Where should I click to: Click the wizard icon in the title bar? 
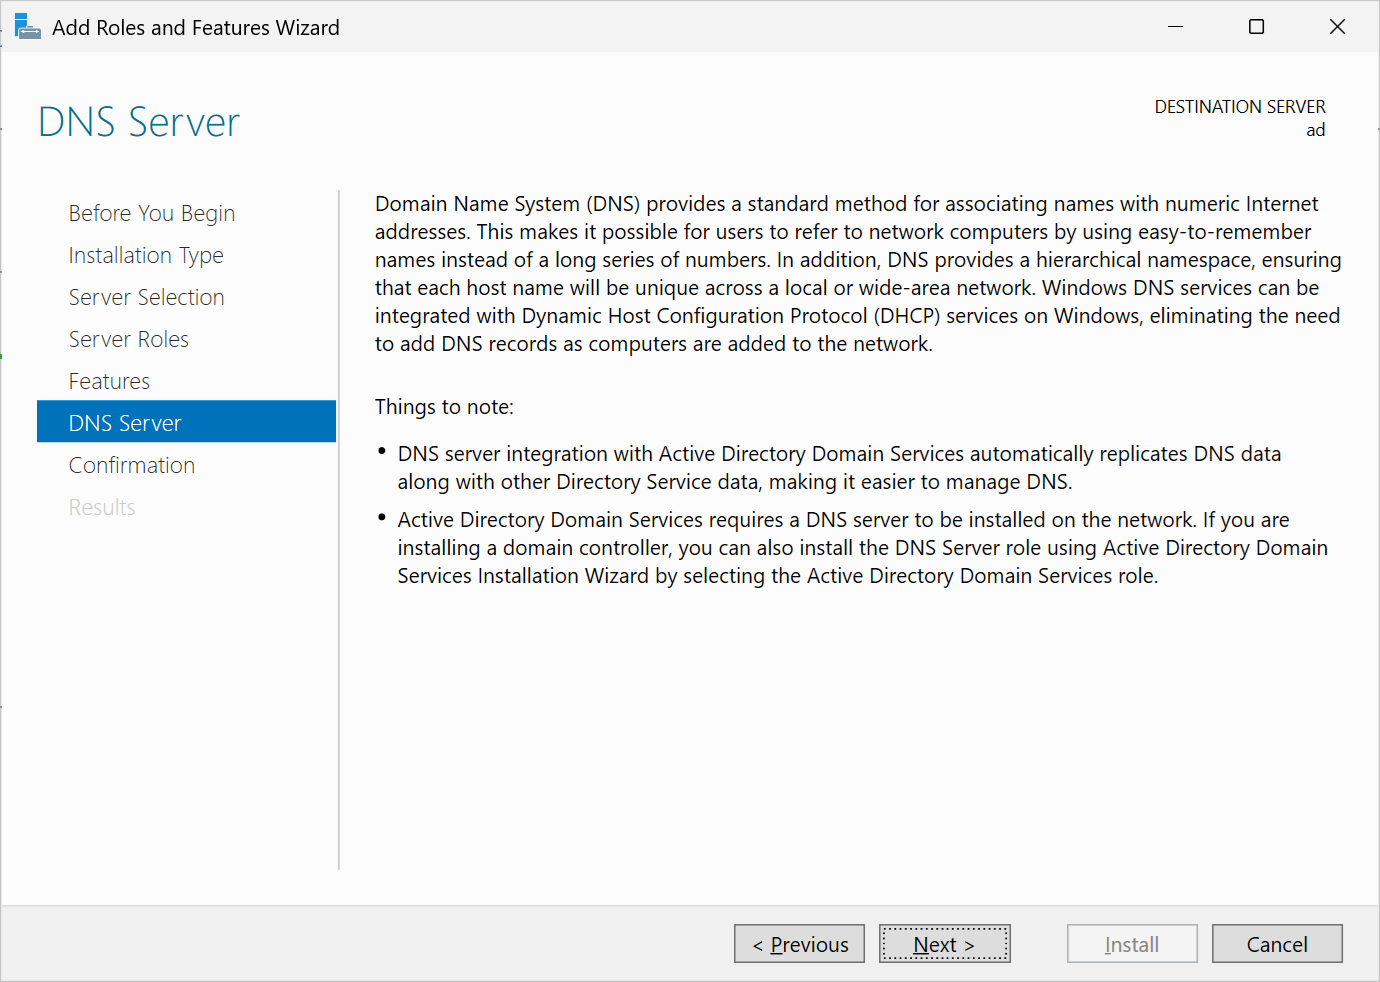pyautogui.click(x=27, y=26)
